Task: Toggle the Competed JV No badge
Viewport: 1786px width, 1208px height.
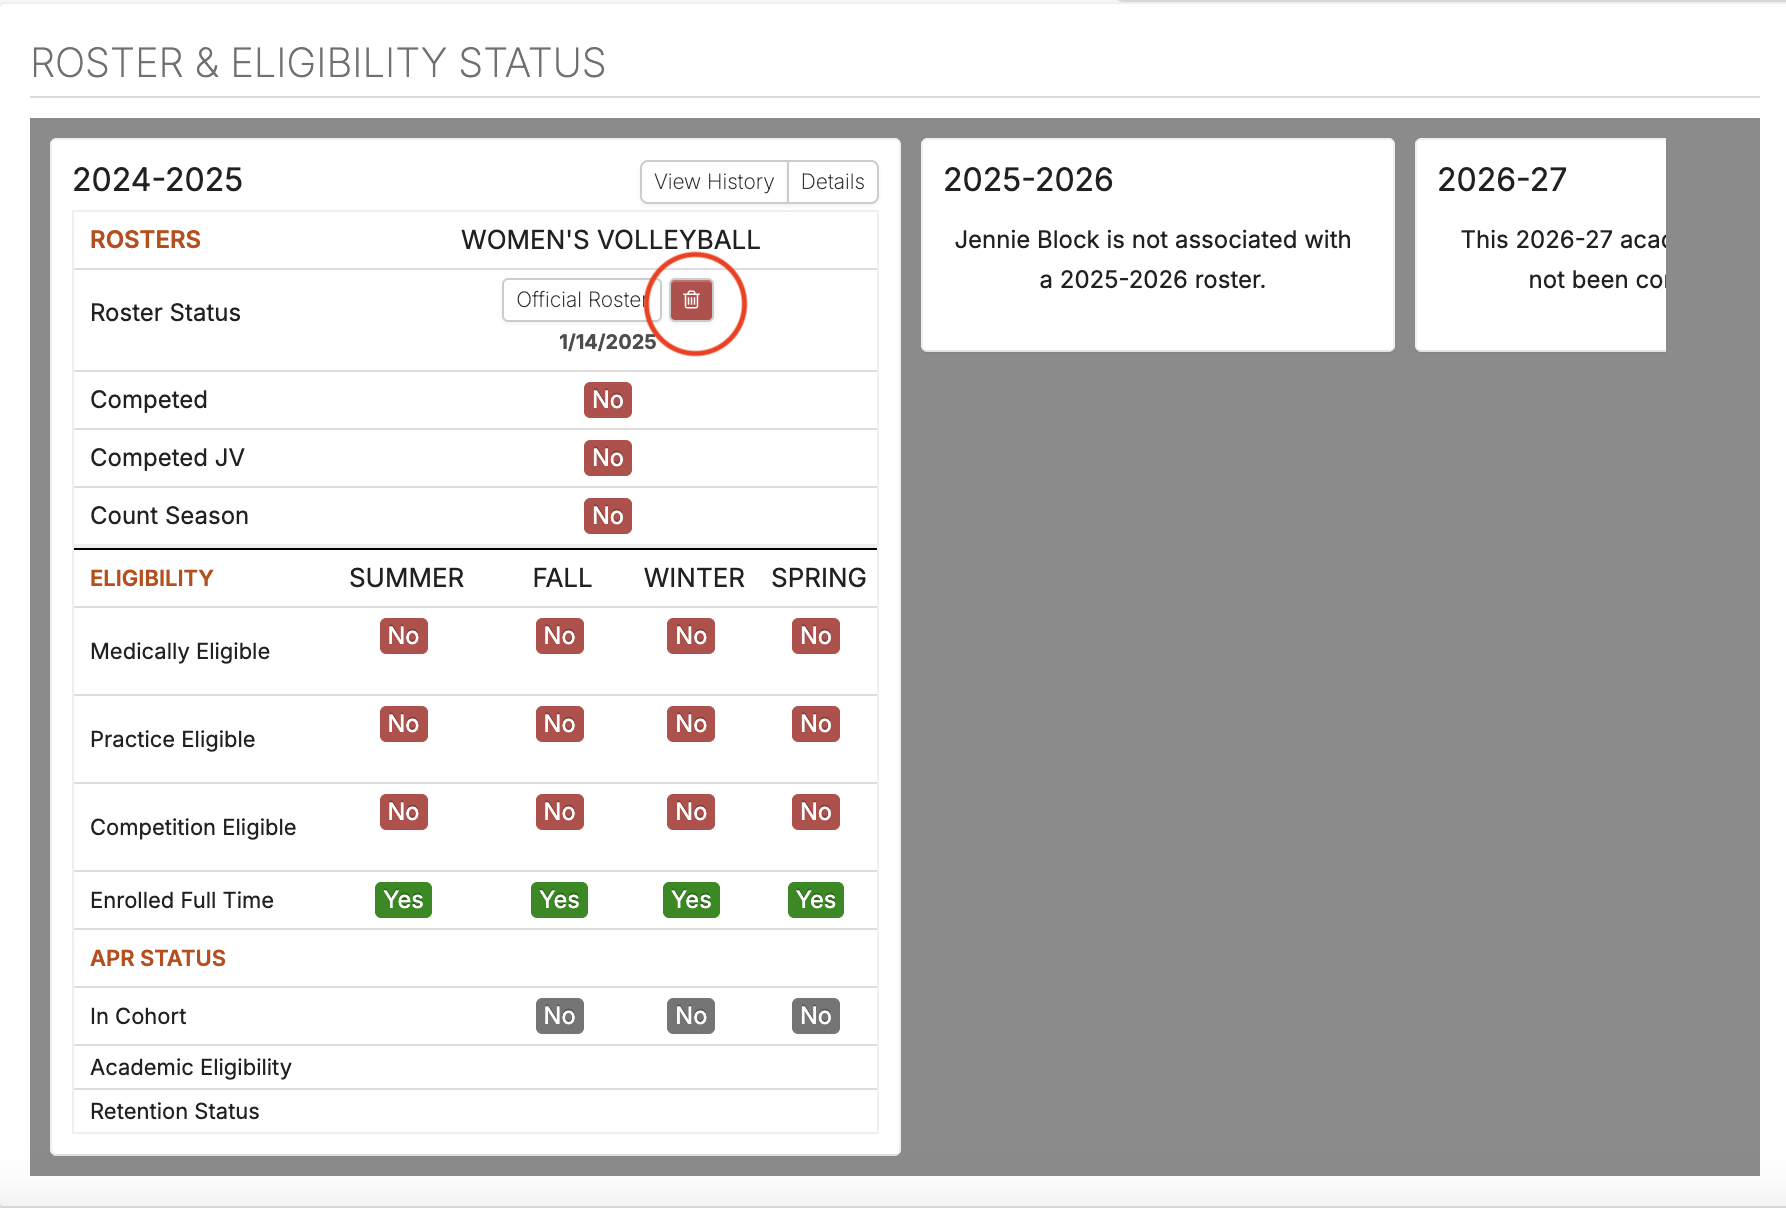Action: [x=607, y=458]
